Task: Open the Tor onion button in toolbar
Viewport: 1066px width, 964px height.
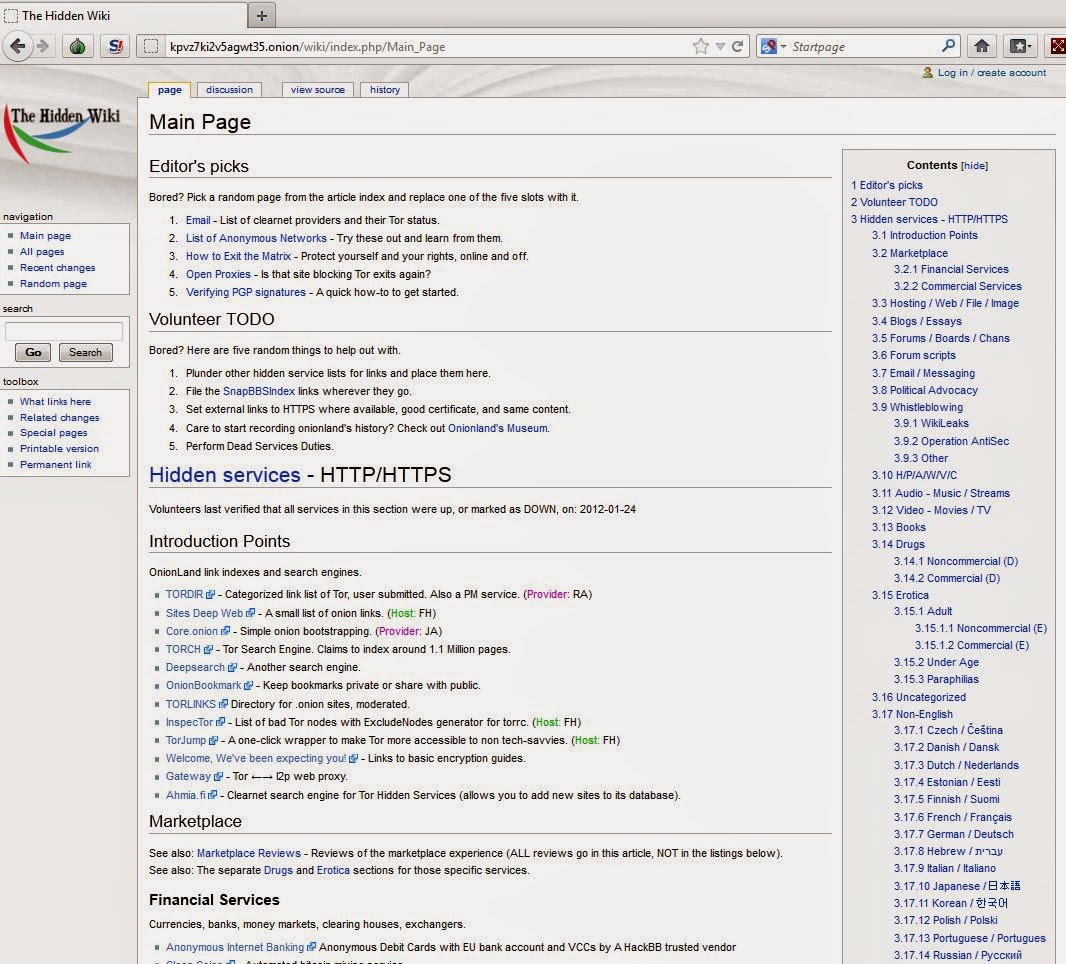Action: pos(78,46)
